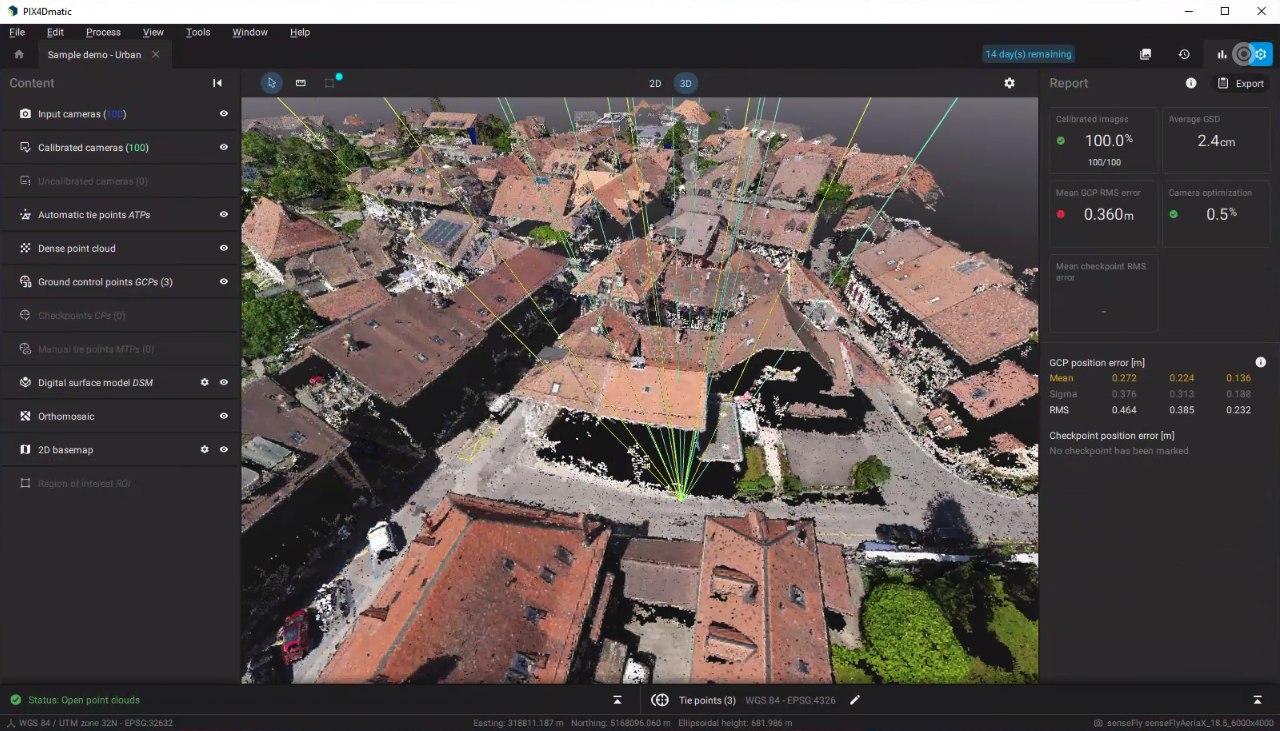Toggle Digital surface model visibility
The image size is (1280, 731).
click(224, 382)
